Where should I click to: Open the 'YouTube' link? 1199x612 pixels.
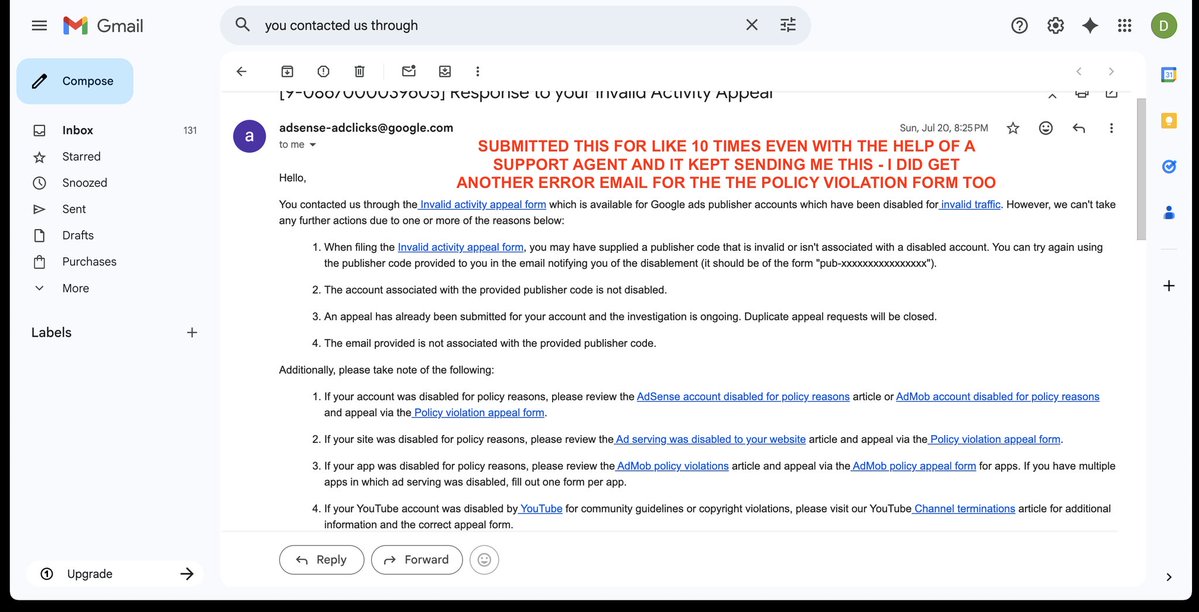point(541,509)
